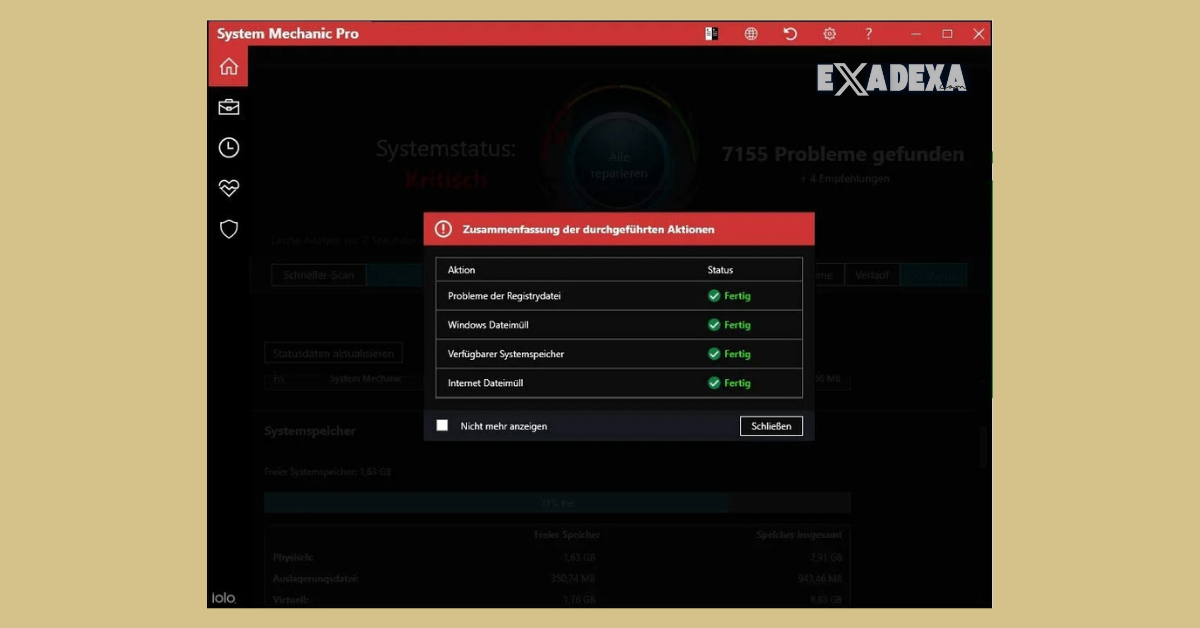The height and width of the screenshot is (628, 1200).
Task: Switch to the Schneller-Scan tab
Action: pyautogui.click(x=318, y=274)
